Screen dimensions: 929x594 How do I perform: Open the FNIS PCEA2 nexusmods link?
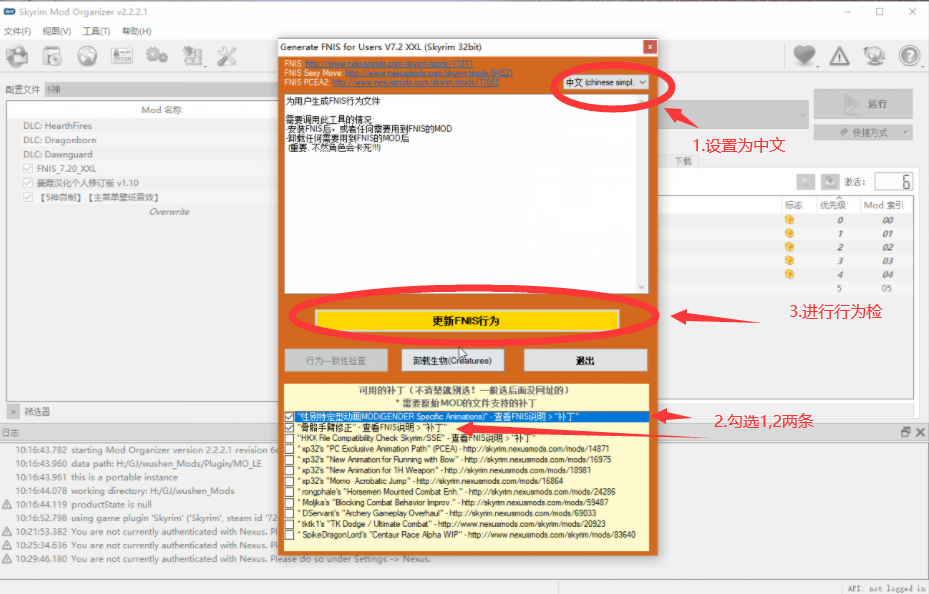[x=415, y=82]
